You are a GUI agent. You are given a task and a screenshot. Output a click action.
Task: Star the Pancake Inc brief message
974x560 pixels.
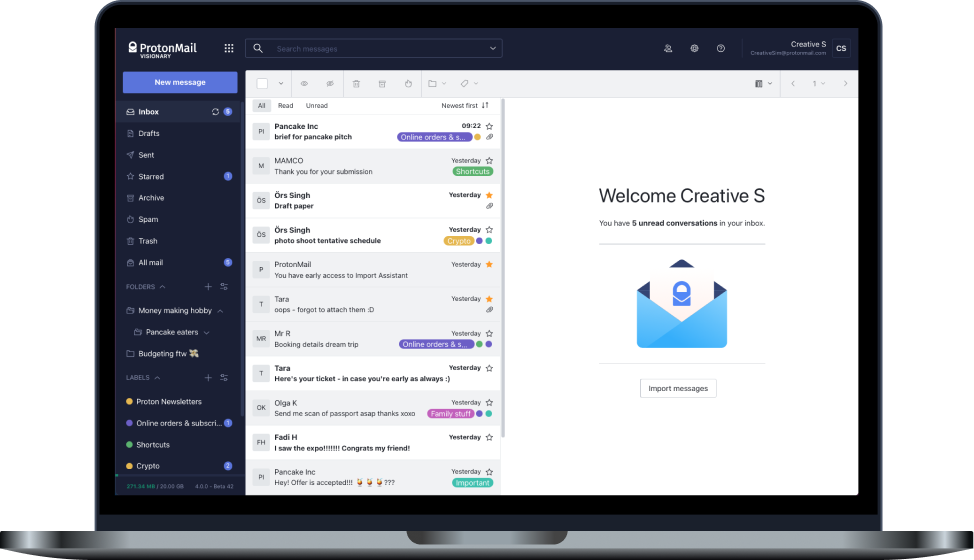click(x=489, y=126)
